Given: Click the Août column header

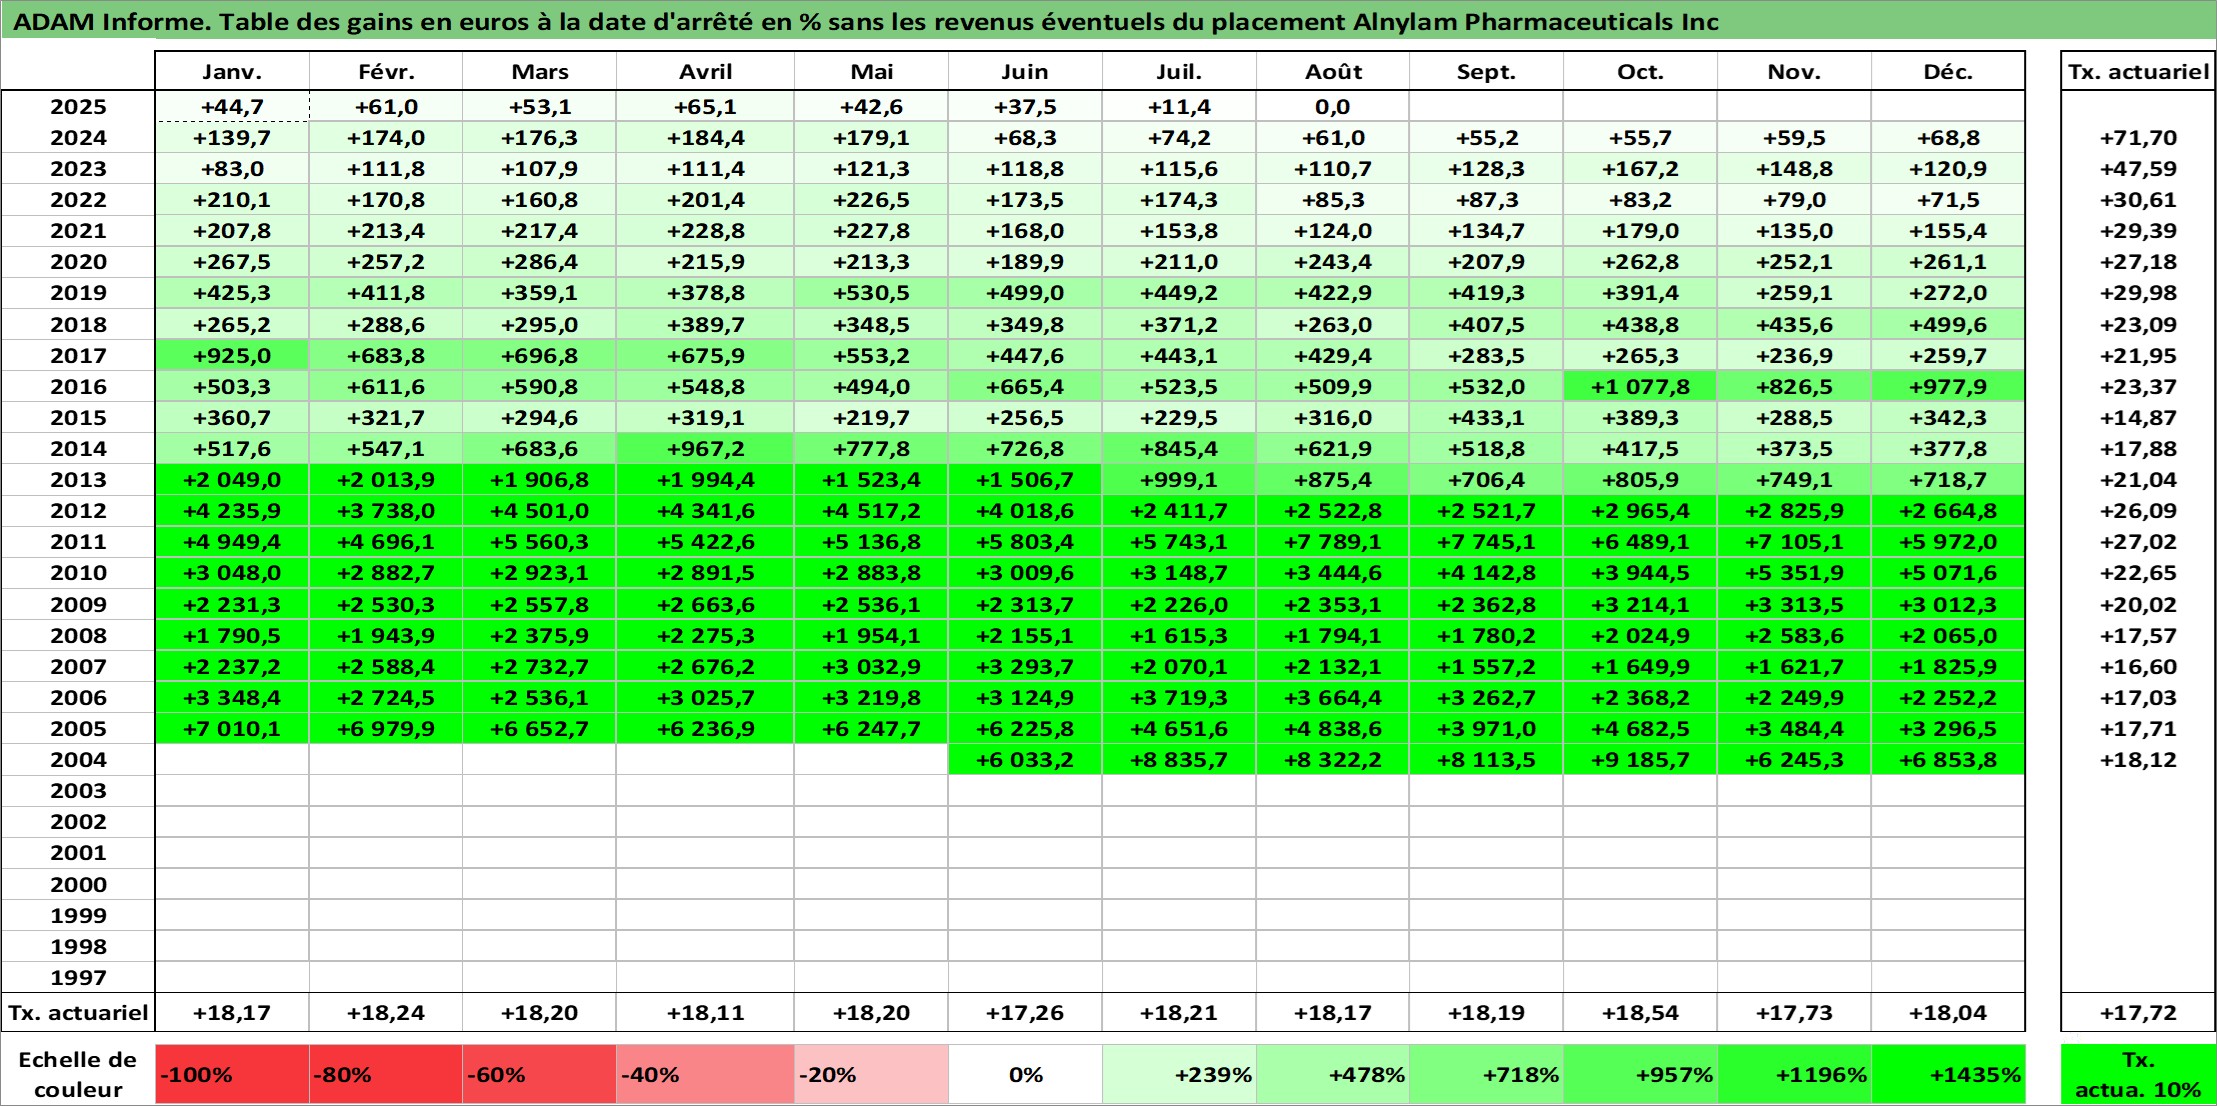Looking at the screenshot, I should point(1333,71).
